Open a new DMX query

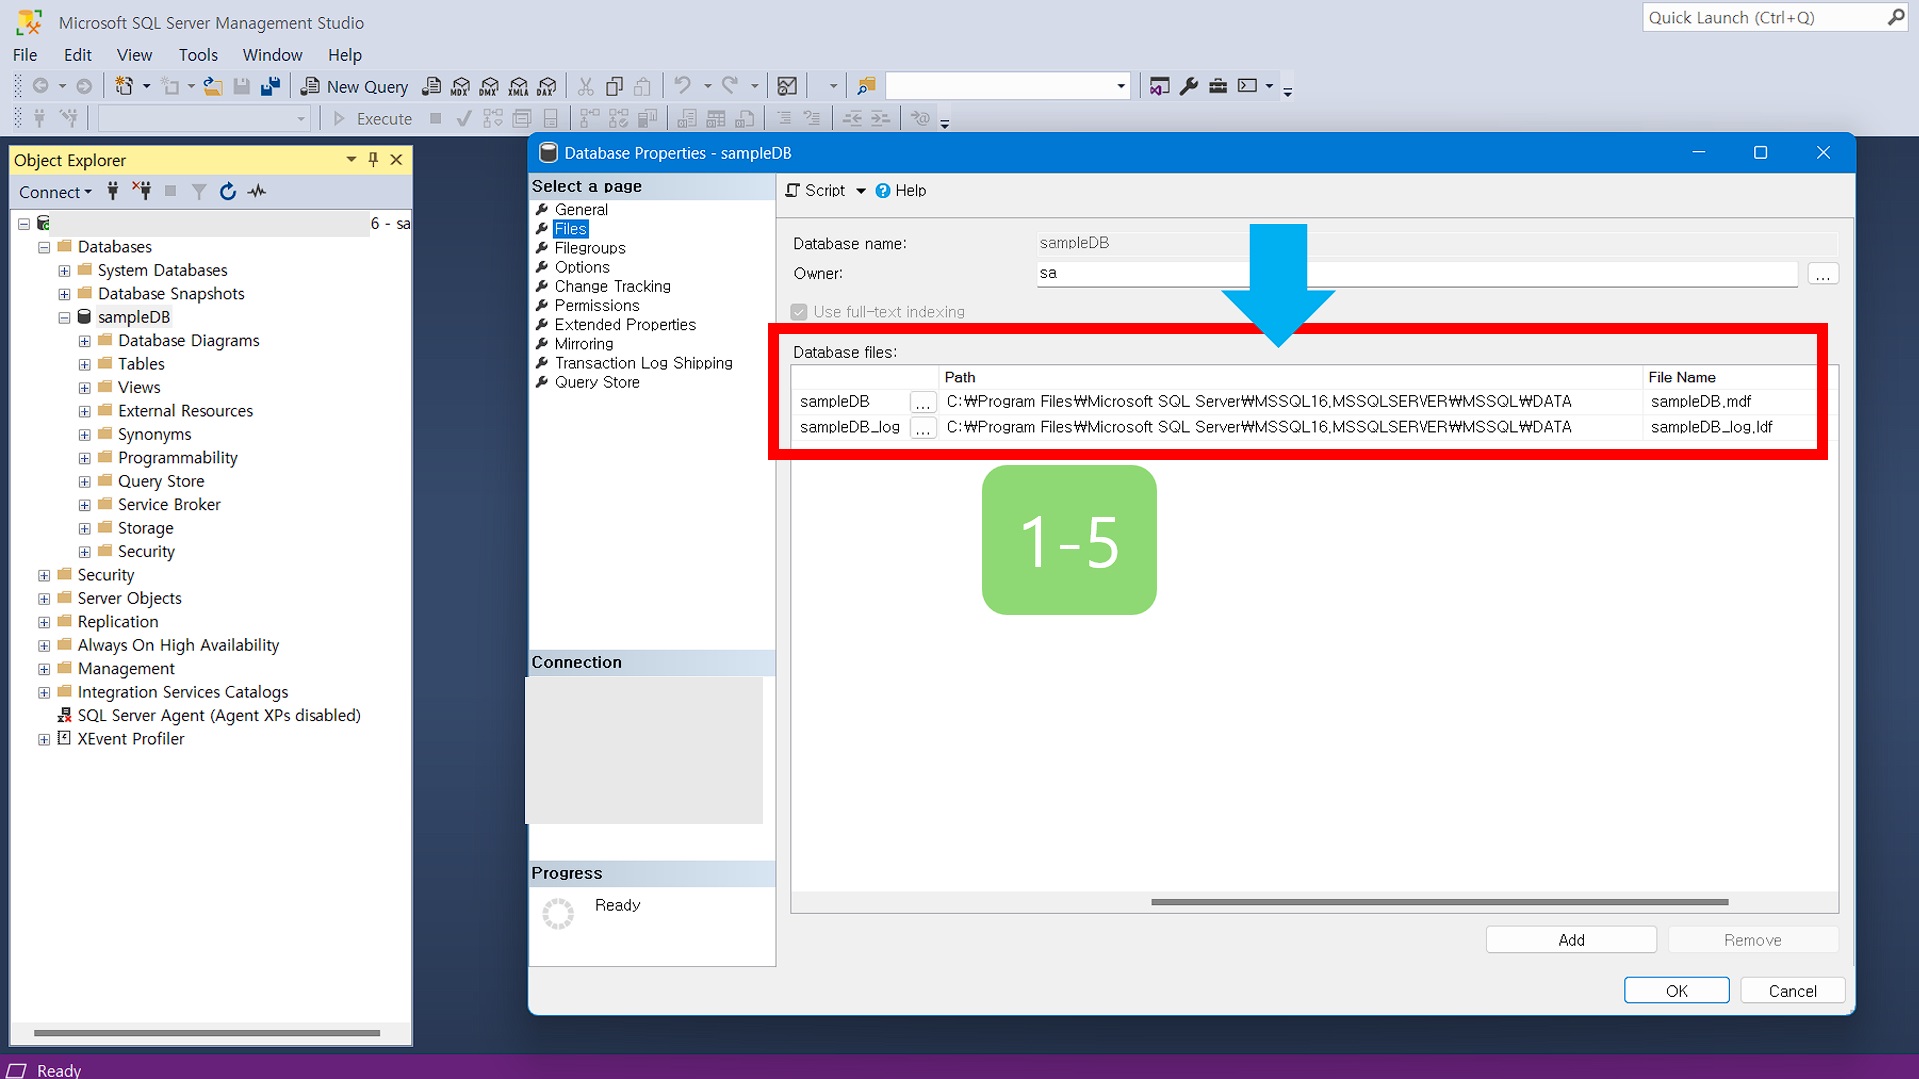pyautogui.click(x=489, y=86)
